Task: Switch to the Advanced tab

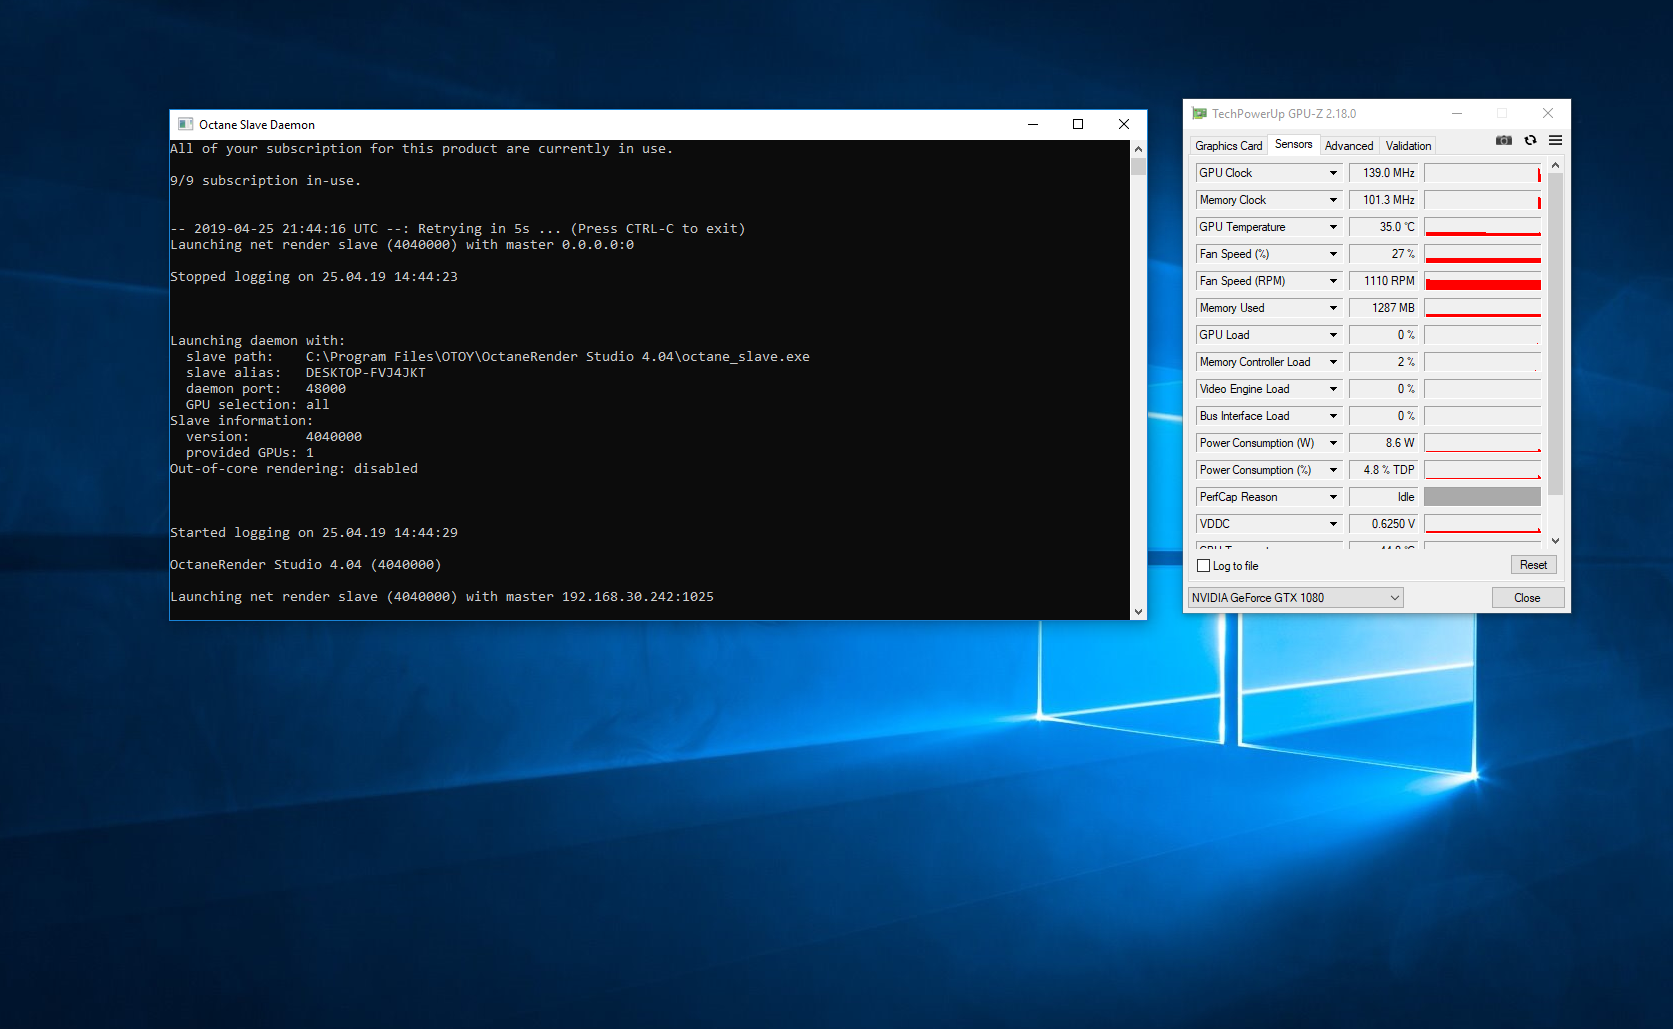Action: click(1349, 146)
